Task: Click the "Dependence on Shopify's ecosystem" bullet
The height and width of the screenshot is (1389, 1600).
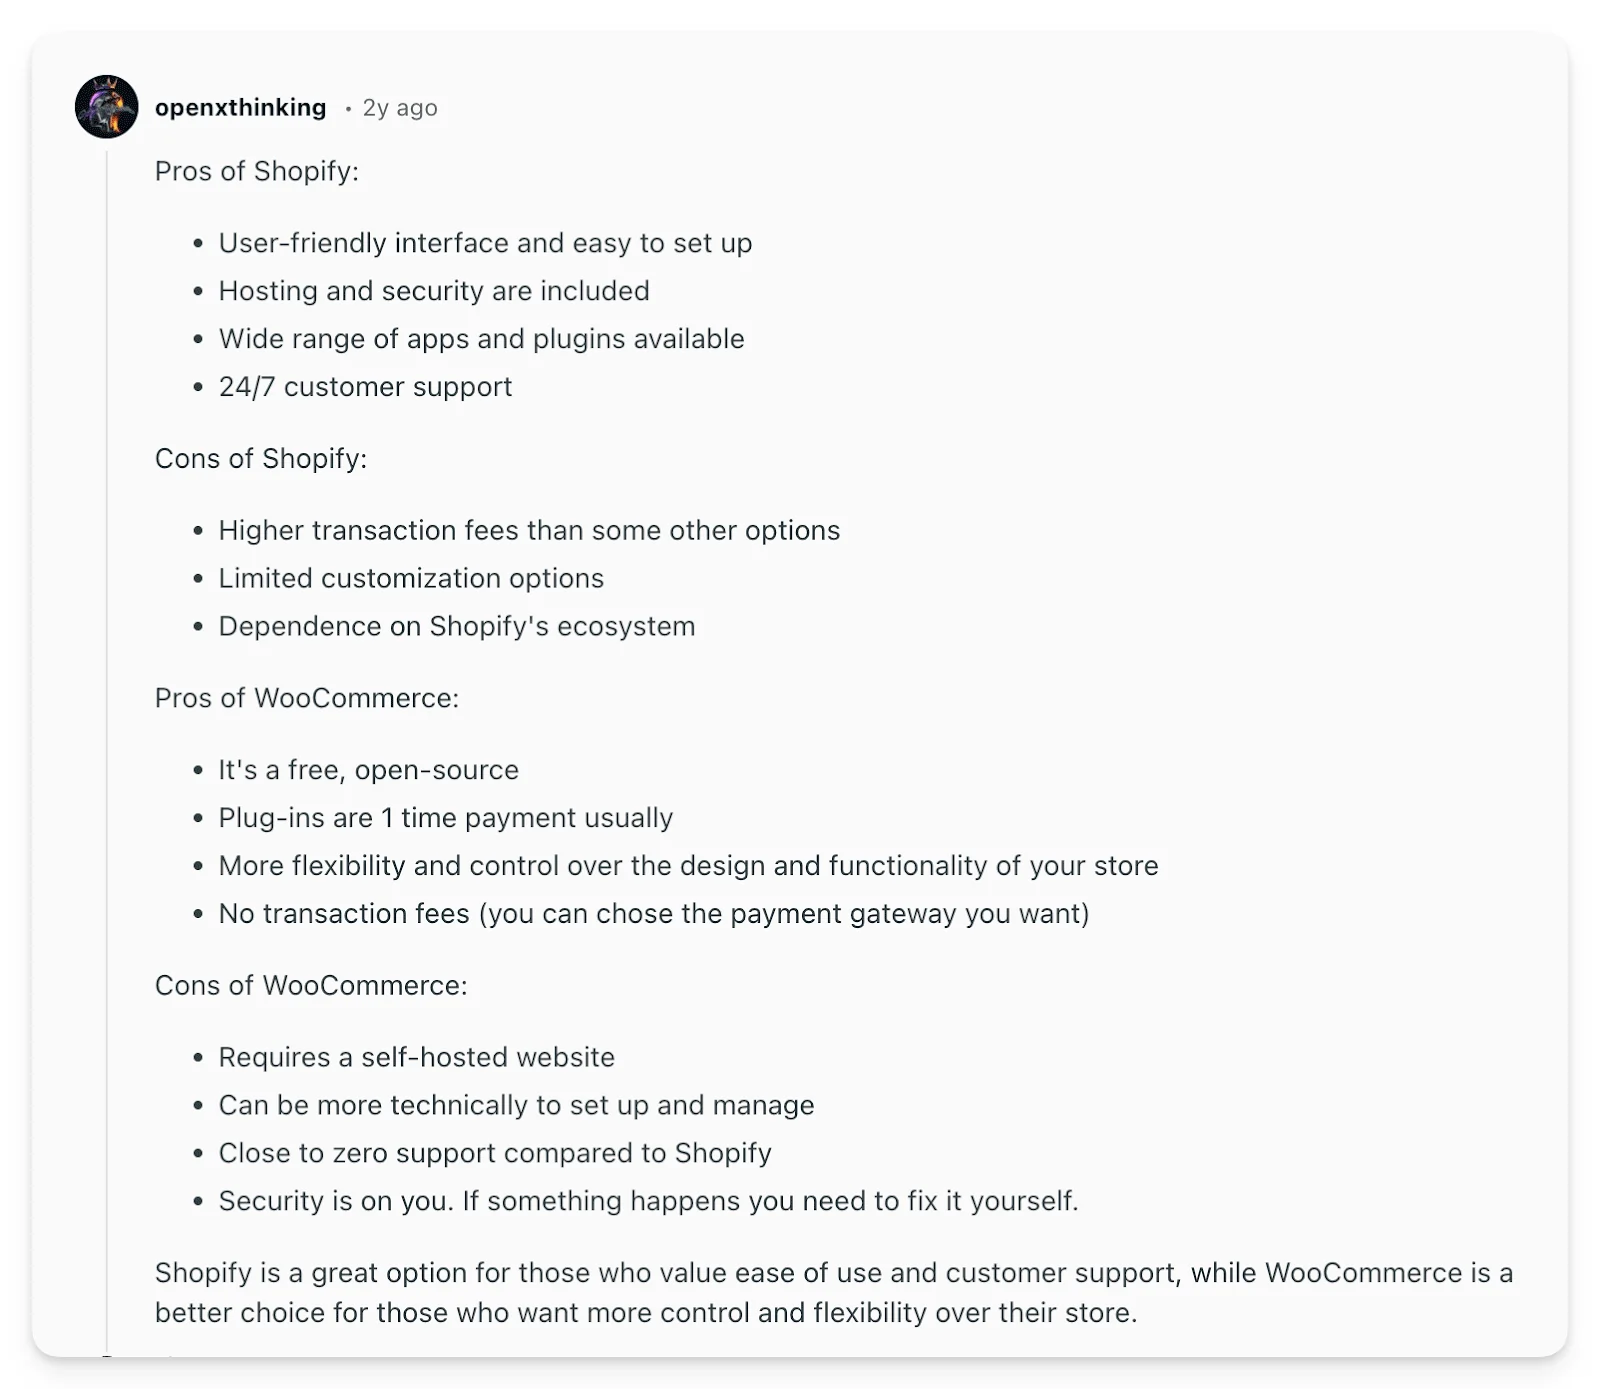Action: point(456,626)
